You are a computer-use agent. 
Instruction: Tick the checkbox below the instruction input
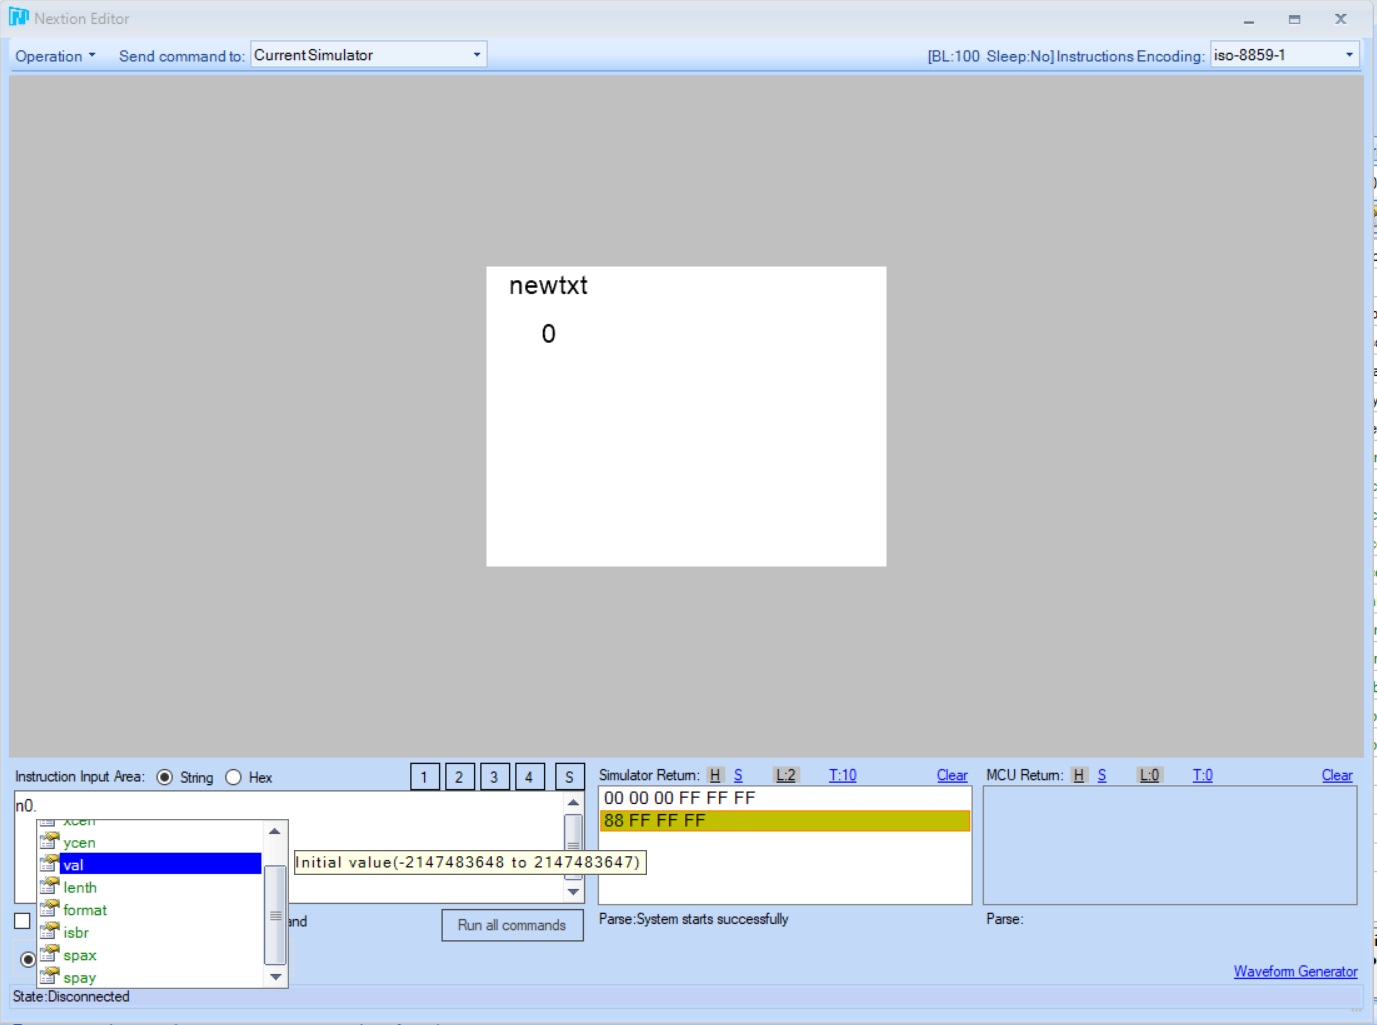click(x=22, y=921)
